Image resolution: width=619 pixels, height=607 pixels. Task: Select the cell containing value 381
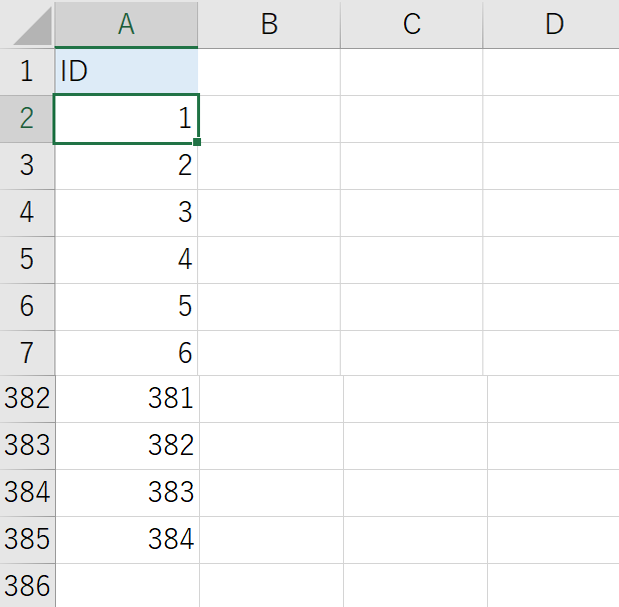pyautogui.click(x=128, y=399)
